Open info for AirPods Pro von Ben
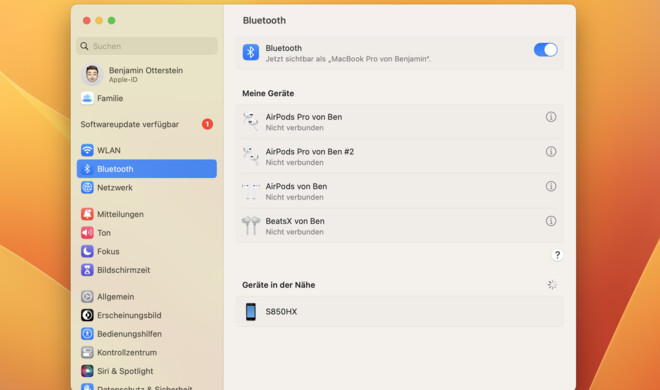This screenshot has height=390, width=660. [551, 117]
